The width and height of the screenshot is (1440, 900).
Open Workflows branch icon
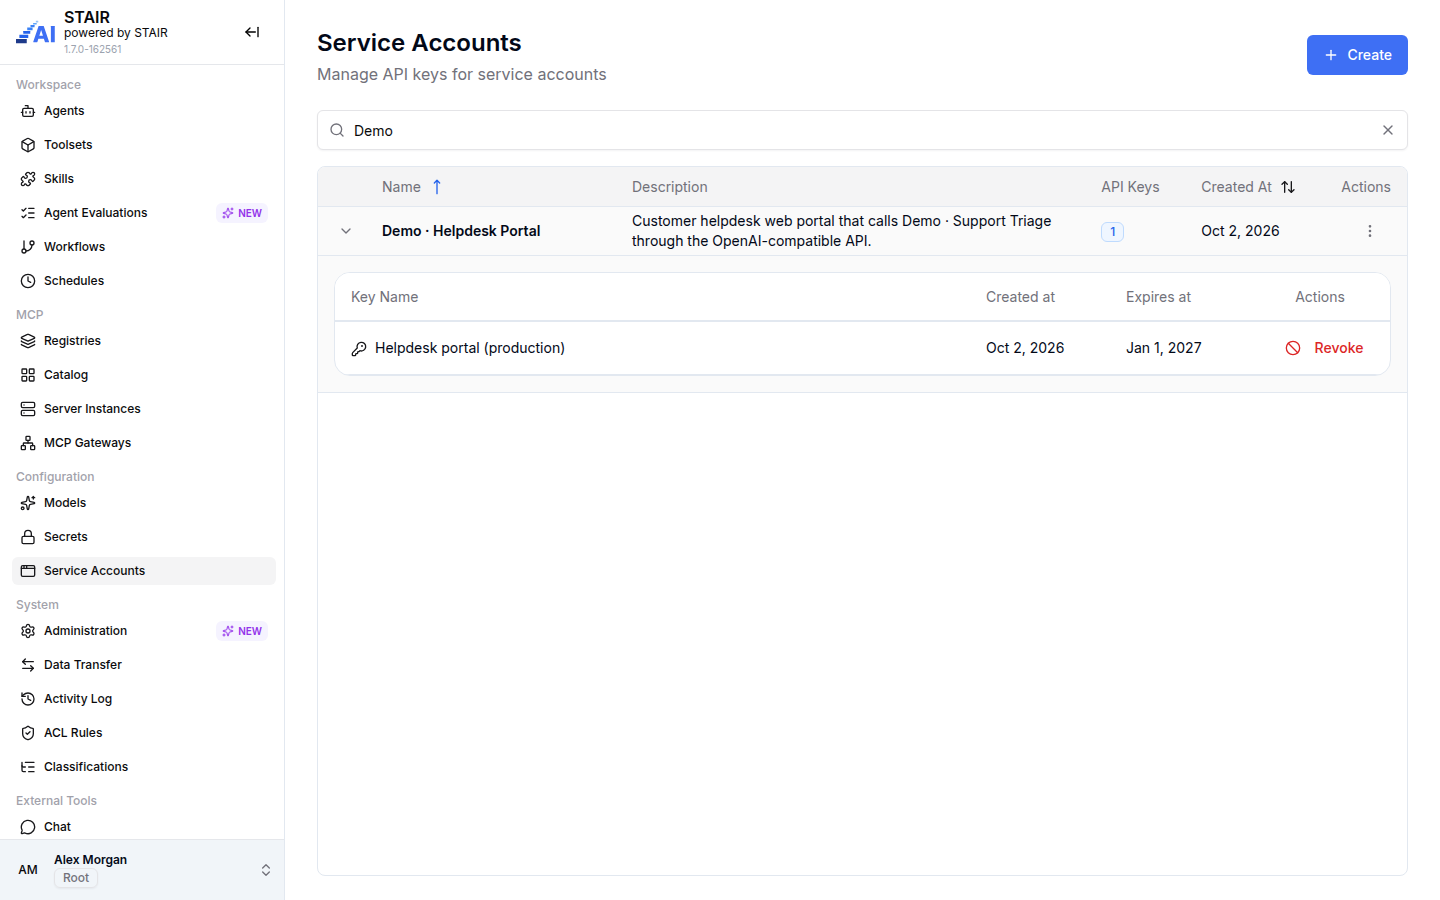tap(28, 247)
